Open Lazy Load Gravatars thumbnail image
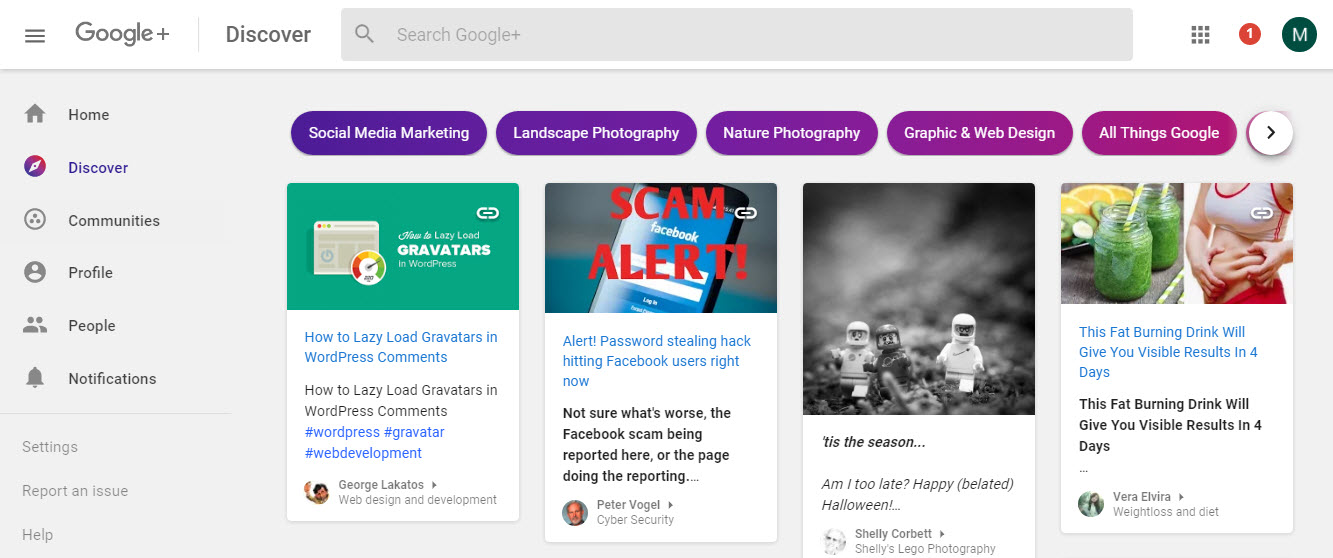Image resolution: width=1333 pixels, height=558 pixels. coord(403,246)
